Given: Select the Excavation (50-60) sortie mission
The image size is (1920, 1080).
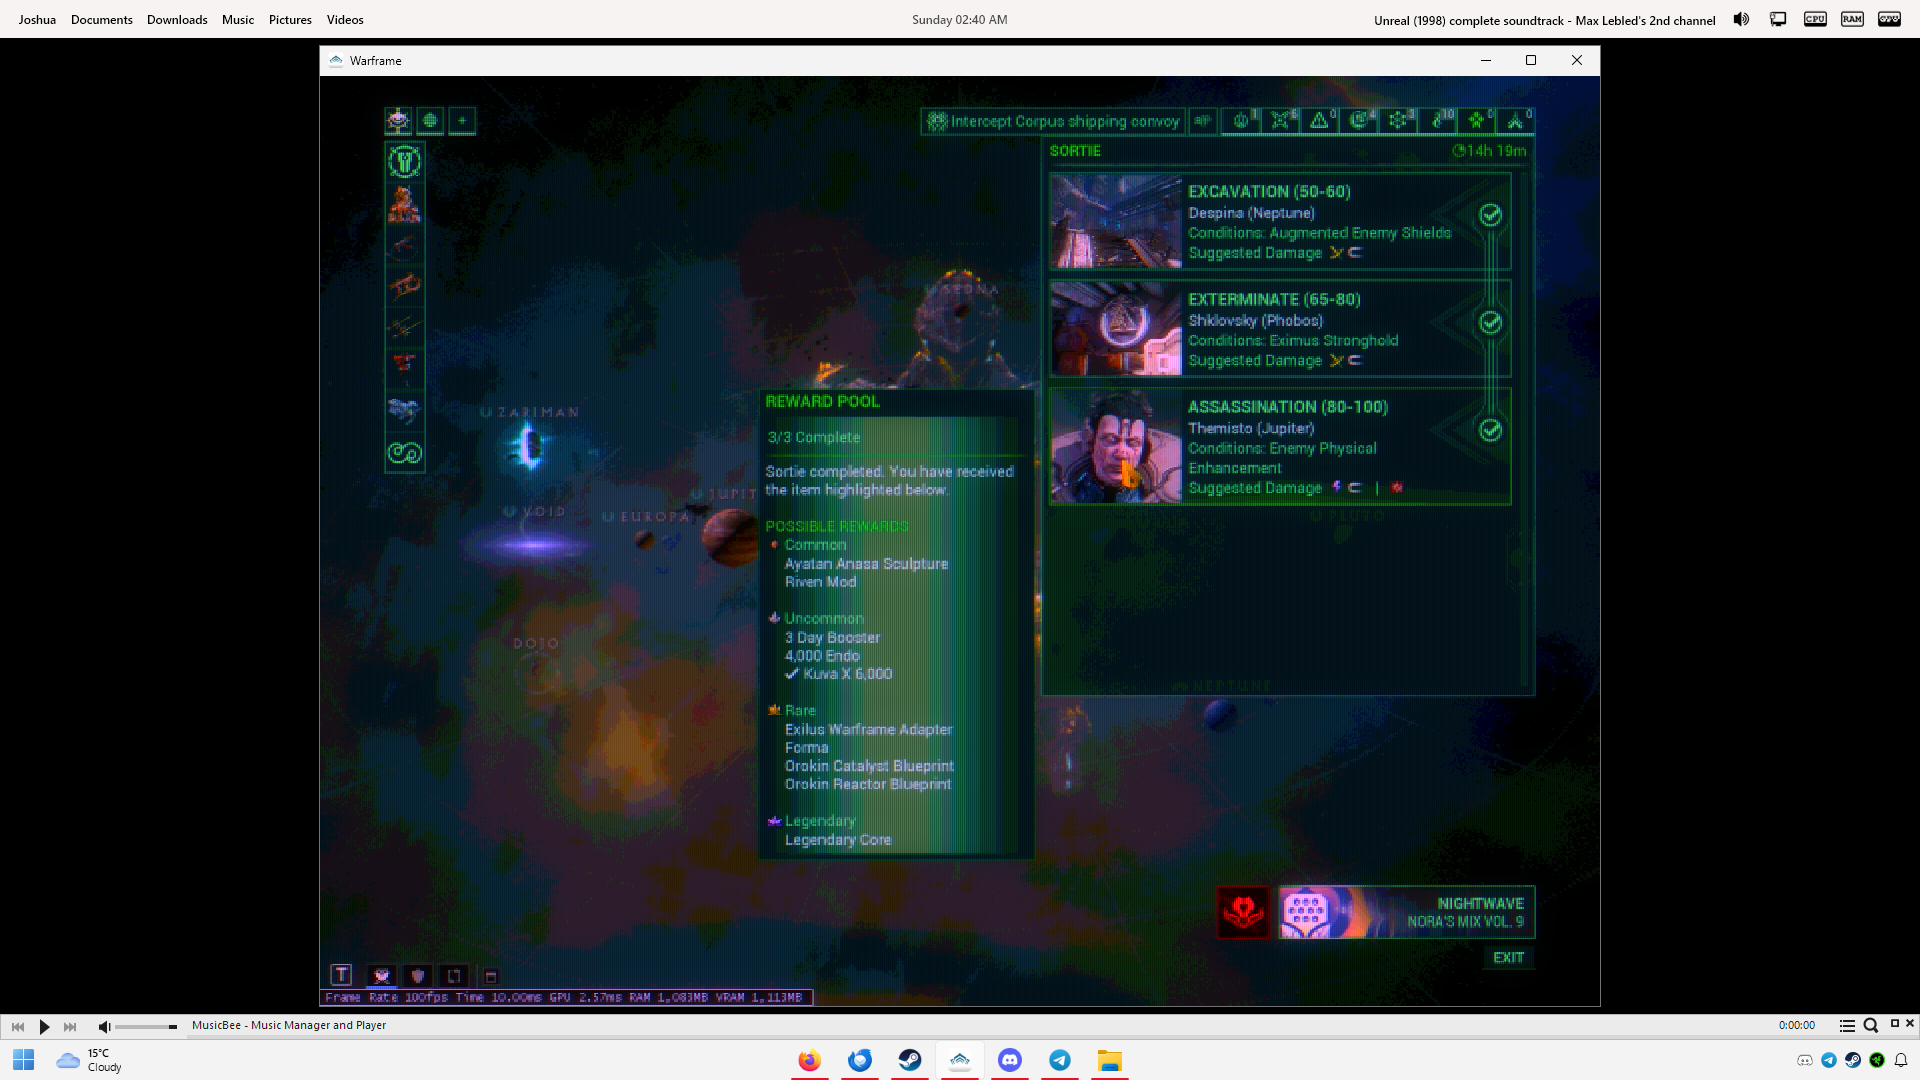Looking at the screenshot, I should 1280,222.
